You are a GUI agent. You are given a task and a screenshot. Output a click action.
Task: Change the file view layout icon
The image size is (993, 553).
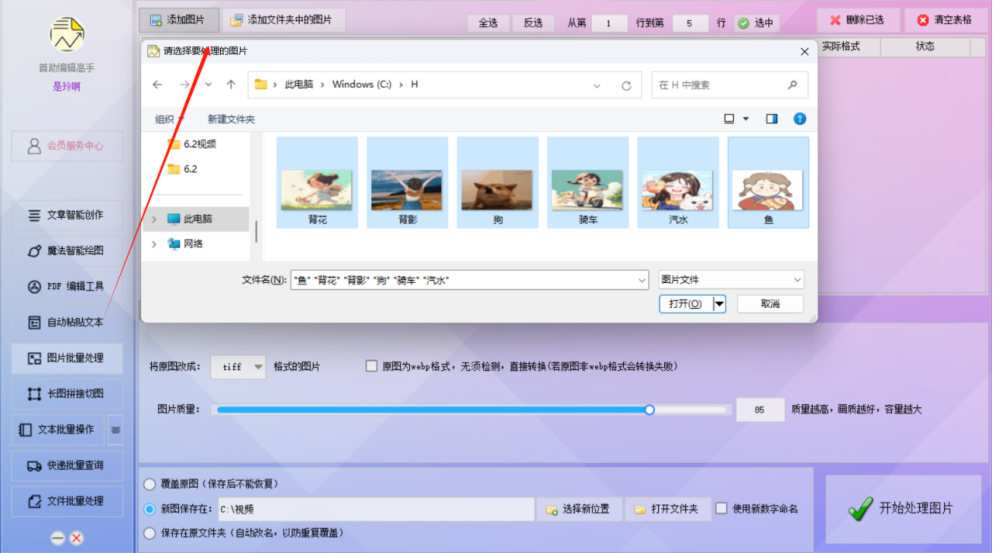pyautogui.click(x=729, y=118)
